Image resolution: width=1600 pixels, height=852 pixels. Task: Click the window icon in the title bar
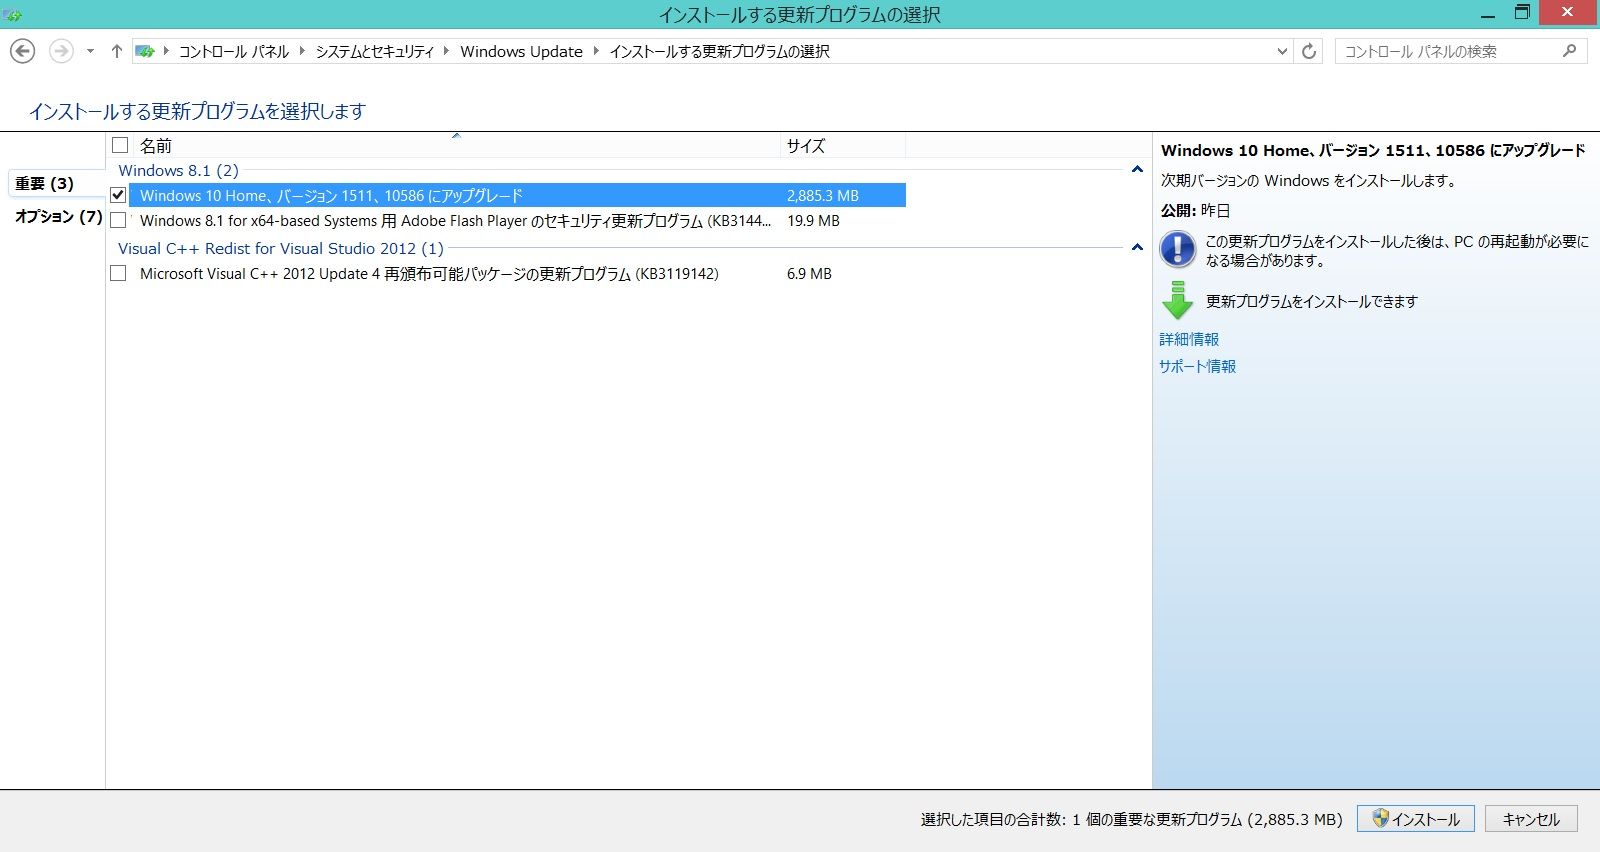click(x=13, y=14)
